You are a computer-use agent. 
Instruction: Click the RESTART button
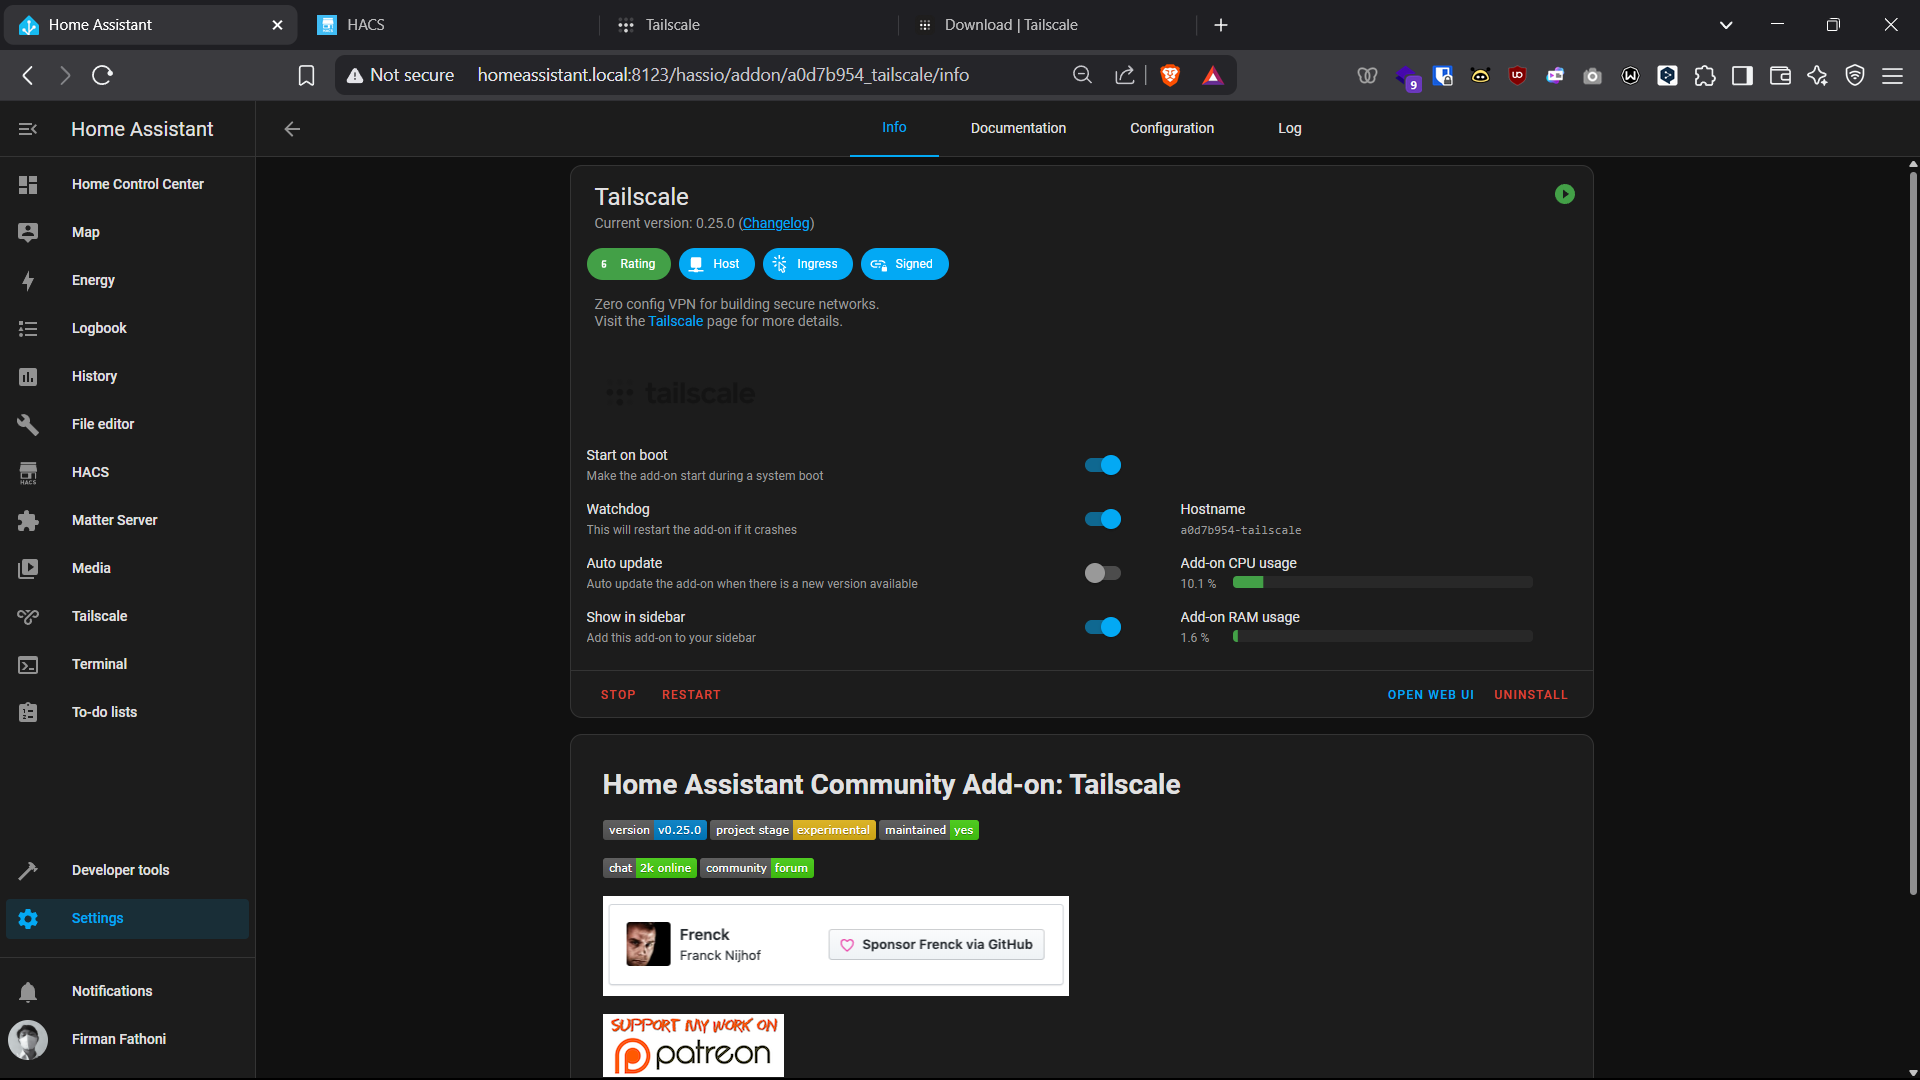point(691,695)
